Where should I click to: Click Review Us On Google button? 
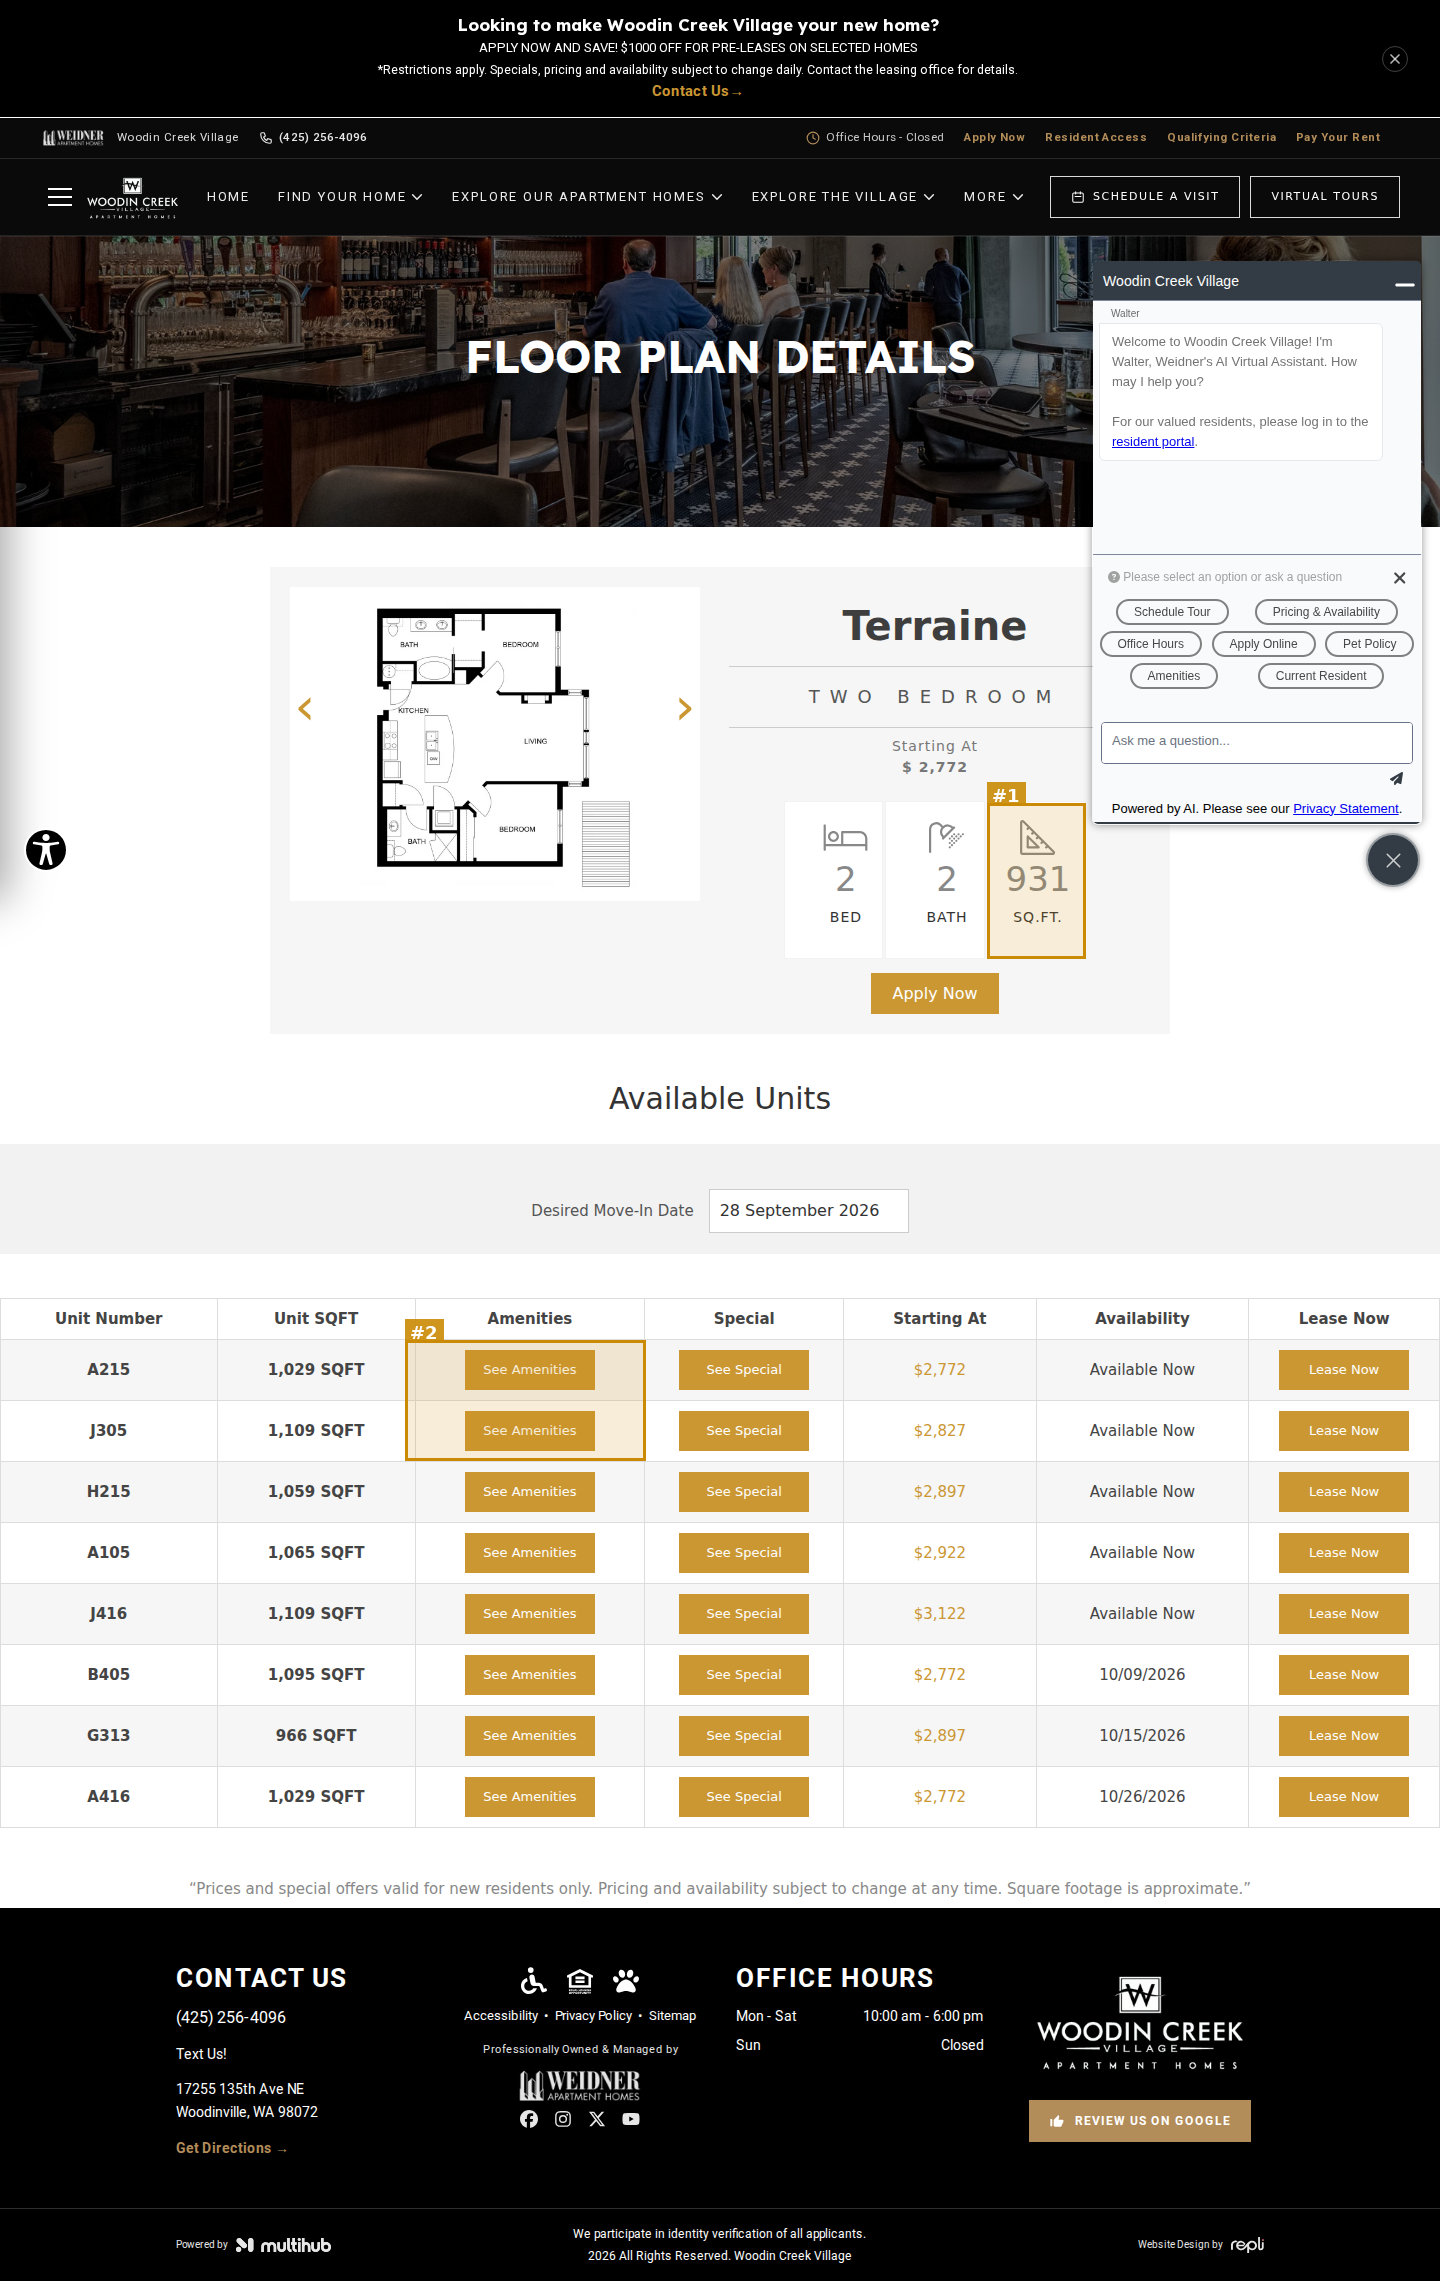[1140, 2121]
